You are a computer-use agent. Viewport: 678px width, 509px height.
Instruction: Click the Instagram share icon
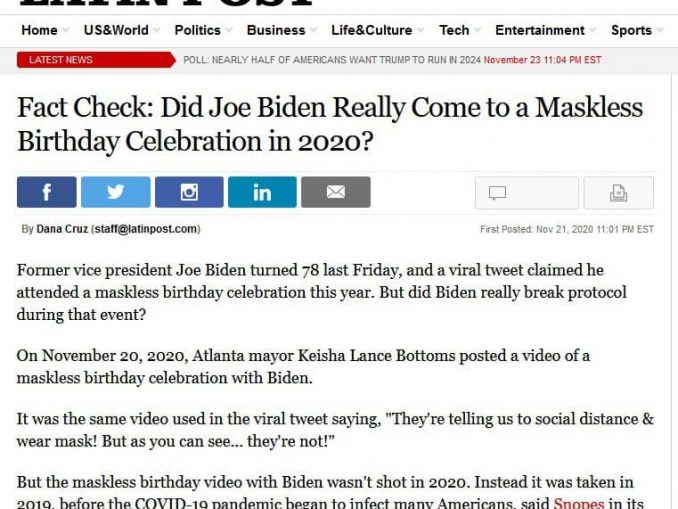tap(189, 192)
